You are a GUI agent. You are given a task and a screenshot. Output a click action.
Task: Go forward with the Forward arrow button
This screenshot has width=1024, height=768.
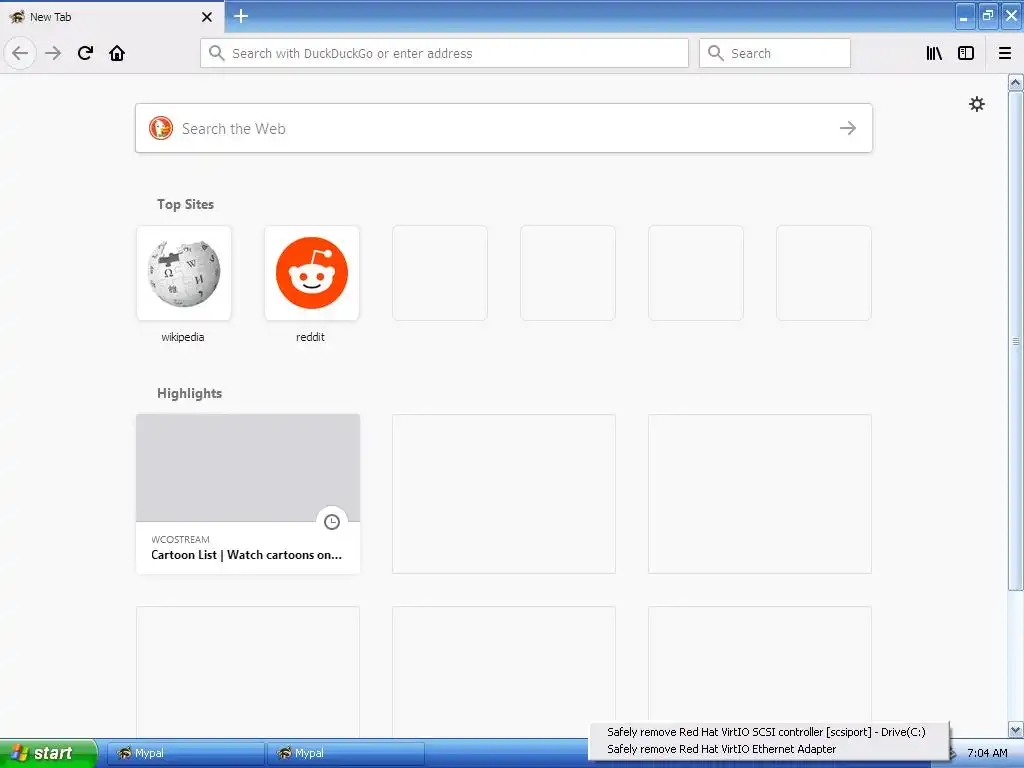click(x=53, y=53)
